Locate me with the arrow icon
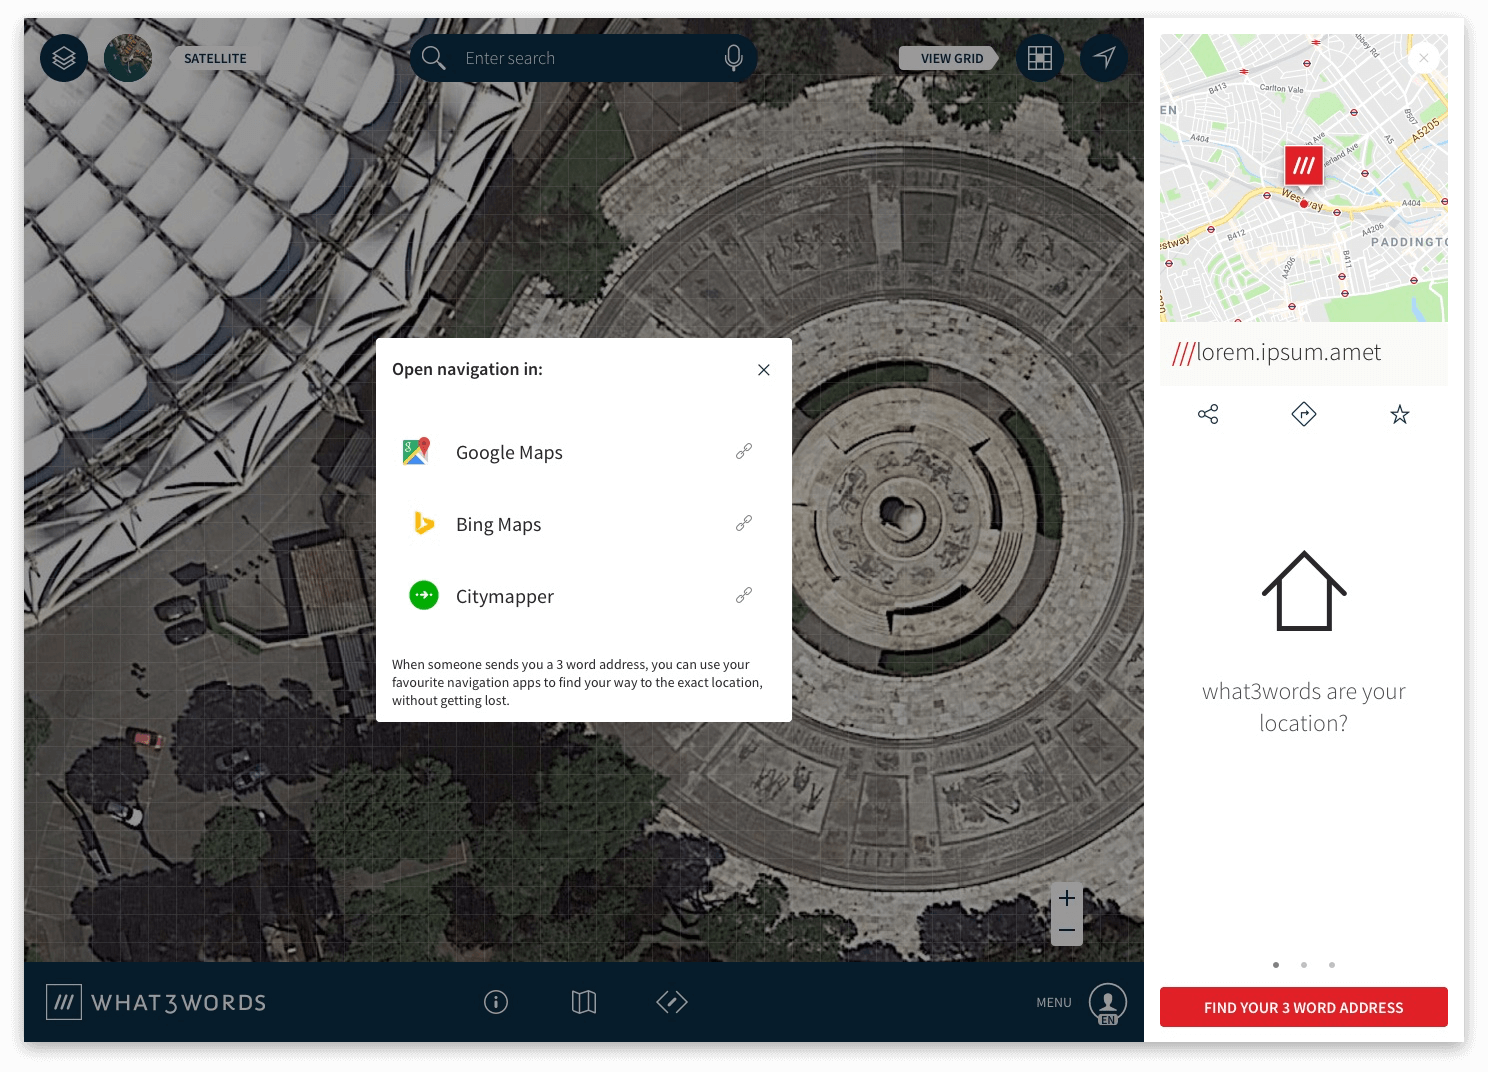Screen dimensions: 1488x1072 coord(1104,58)
